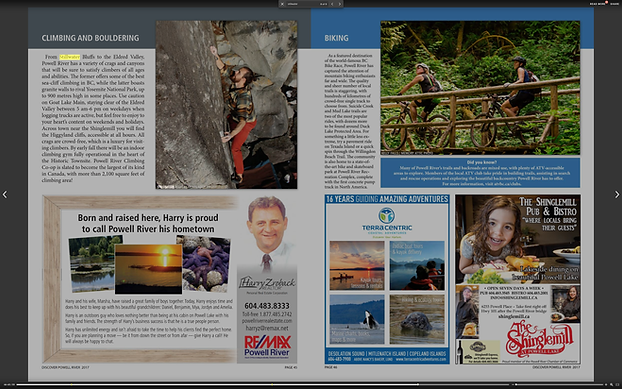This screenshot has height=389, width=622.
Task: Click 'Lakeside dining on' caption text
Action: click(x=549, y=269)
